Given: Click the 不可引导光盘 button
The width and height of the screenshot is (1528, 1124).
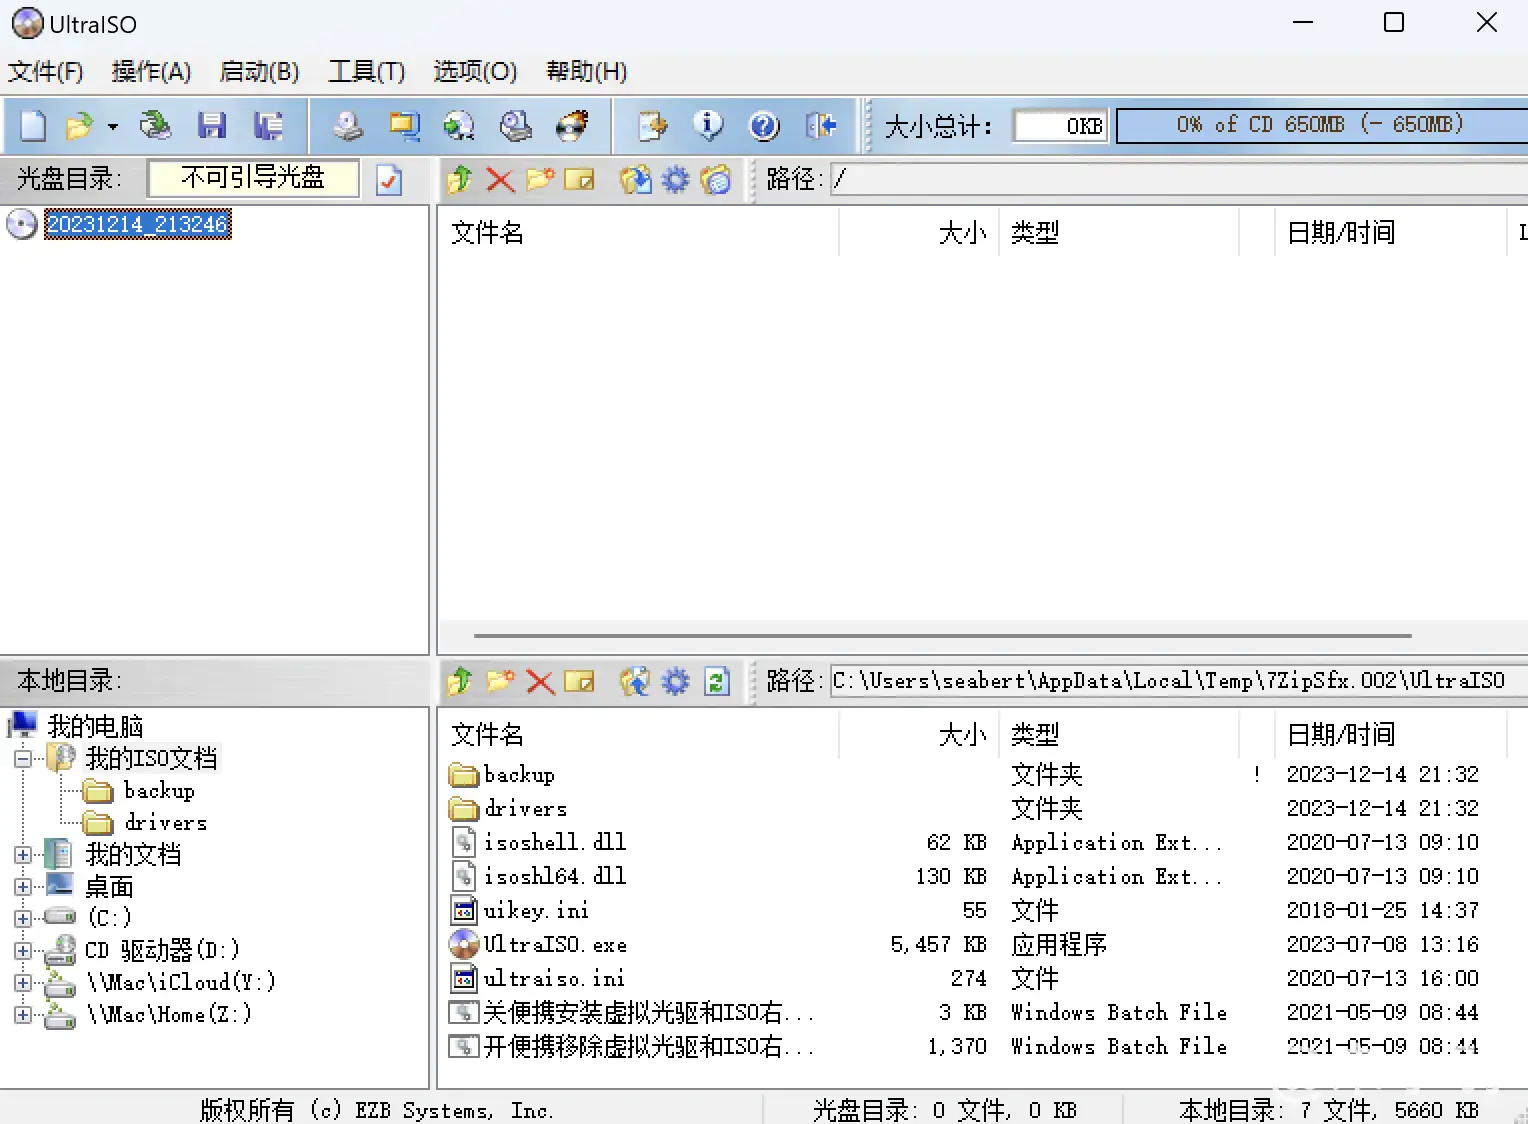Looking at the screenshot, I should tap(253, 178).
